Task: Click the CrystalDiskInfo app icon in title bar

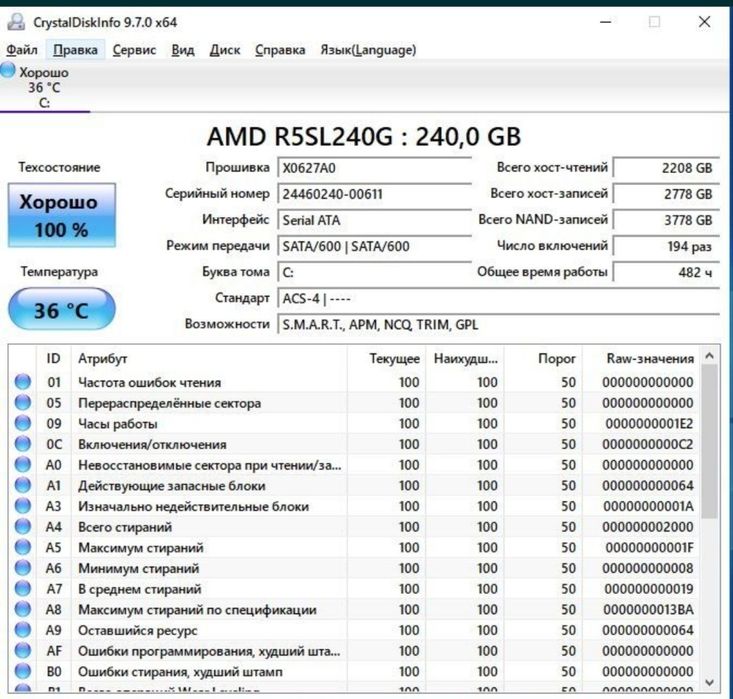Action: click(x=16, y=22)
